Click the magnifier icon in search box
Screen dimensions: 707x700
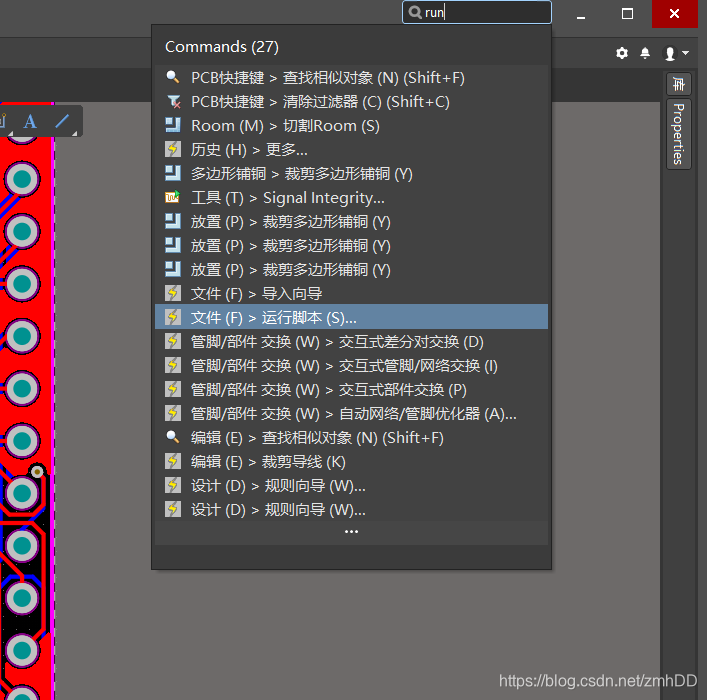(x=414, y=12)
